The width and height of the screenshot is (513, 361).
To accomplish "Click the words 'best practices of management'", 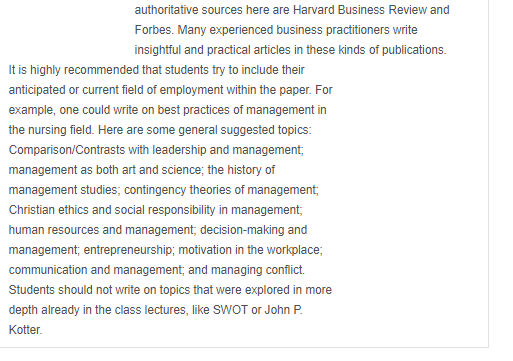I will click(236, 110).
